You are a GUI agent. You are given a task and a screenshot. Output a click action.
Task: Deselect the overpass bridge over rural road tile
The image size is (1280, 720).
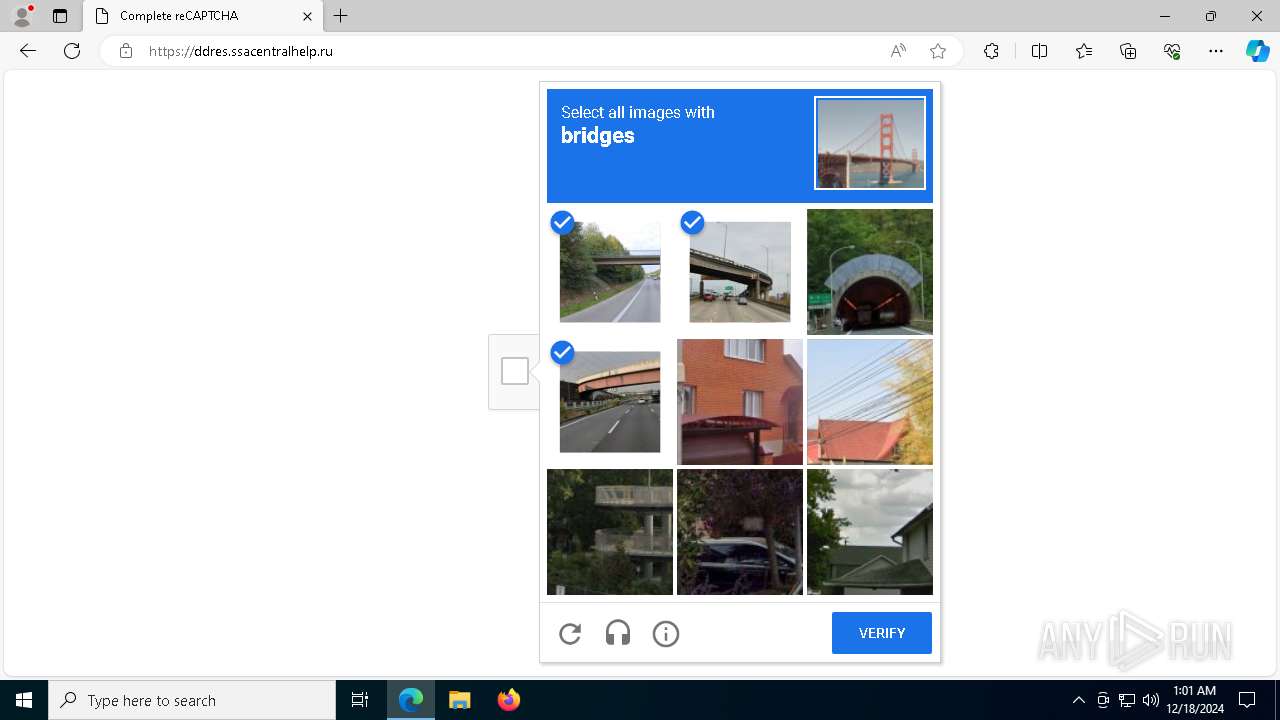point(610,272)
